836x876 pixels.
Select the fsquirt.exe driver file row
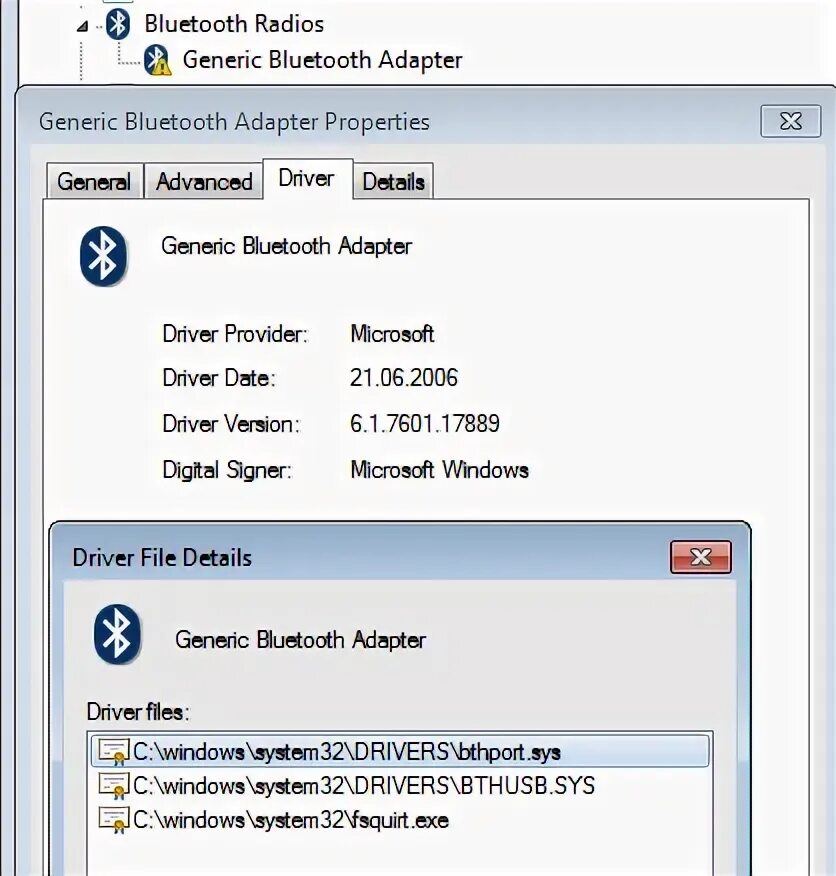400,820
